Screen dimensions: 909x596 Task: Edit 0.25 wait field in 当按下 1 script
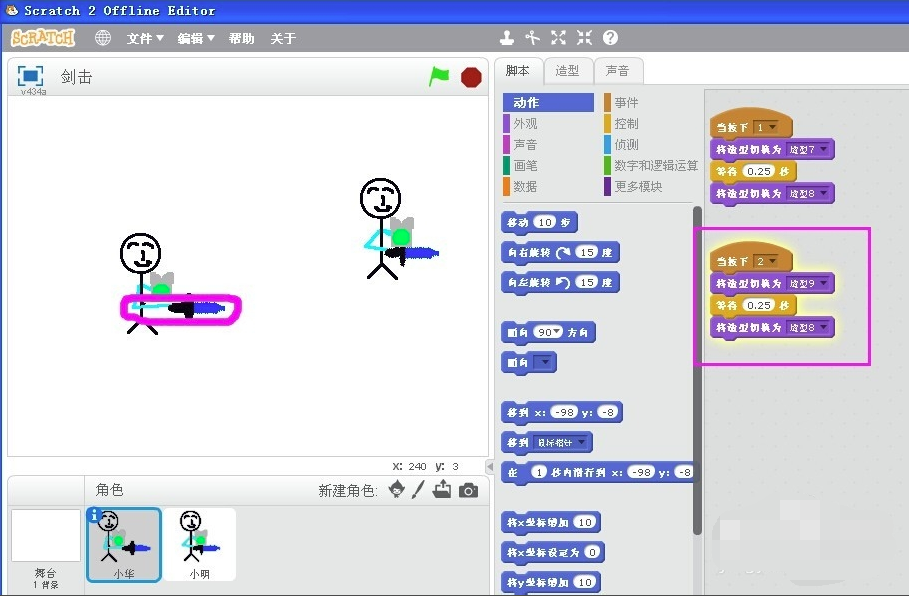[x=759, y=171]
